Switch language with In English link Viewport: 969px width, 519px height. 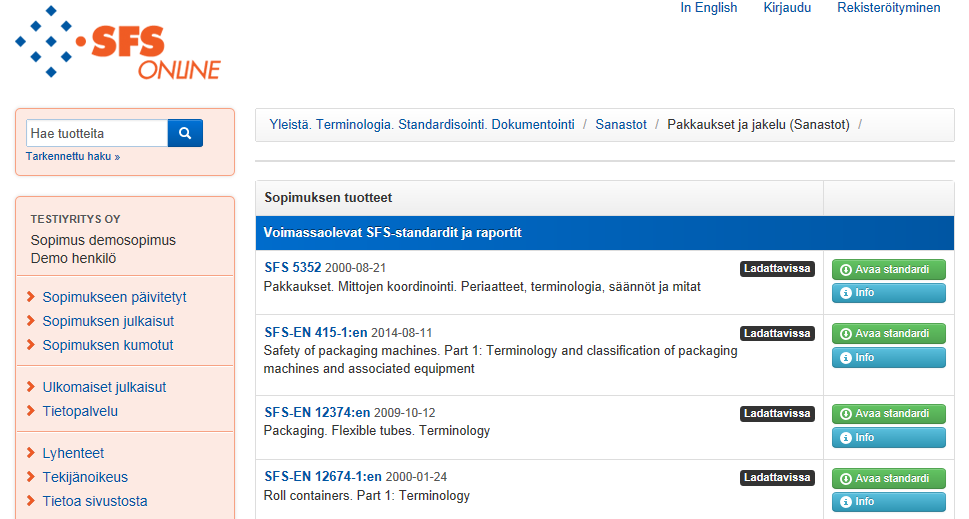tap(709, 7)
